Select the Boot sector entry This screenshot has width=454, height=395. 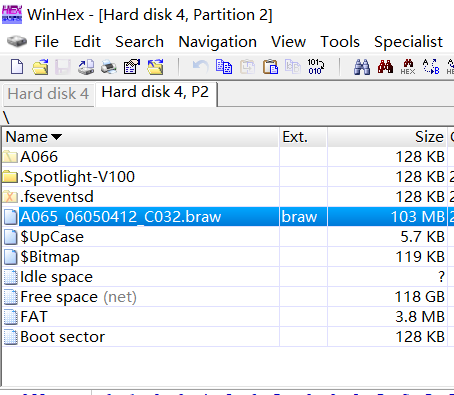click(x=62, y=337)
